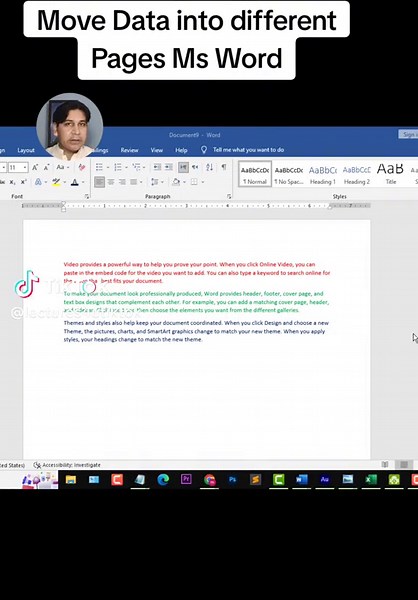This screenshot has width=418, height=600.
Task: Click the Decrease Font Size icon
Action: click(47, 167)
